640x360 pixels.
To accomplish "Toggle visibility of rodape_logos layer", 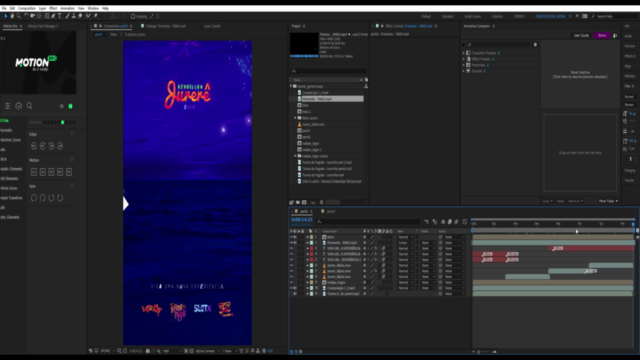I will click(291, 282).
